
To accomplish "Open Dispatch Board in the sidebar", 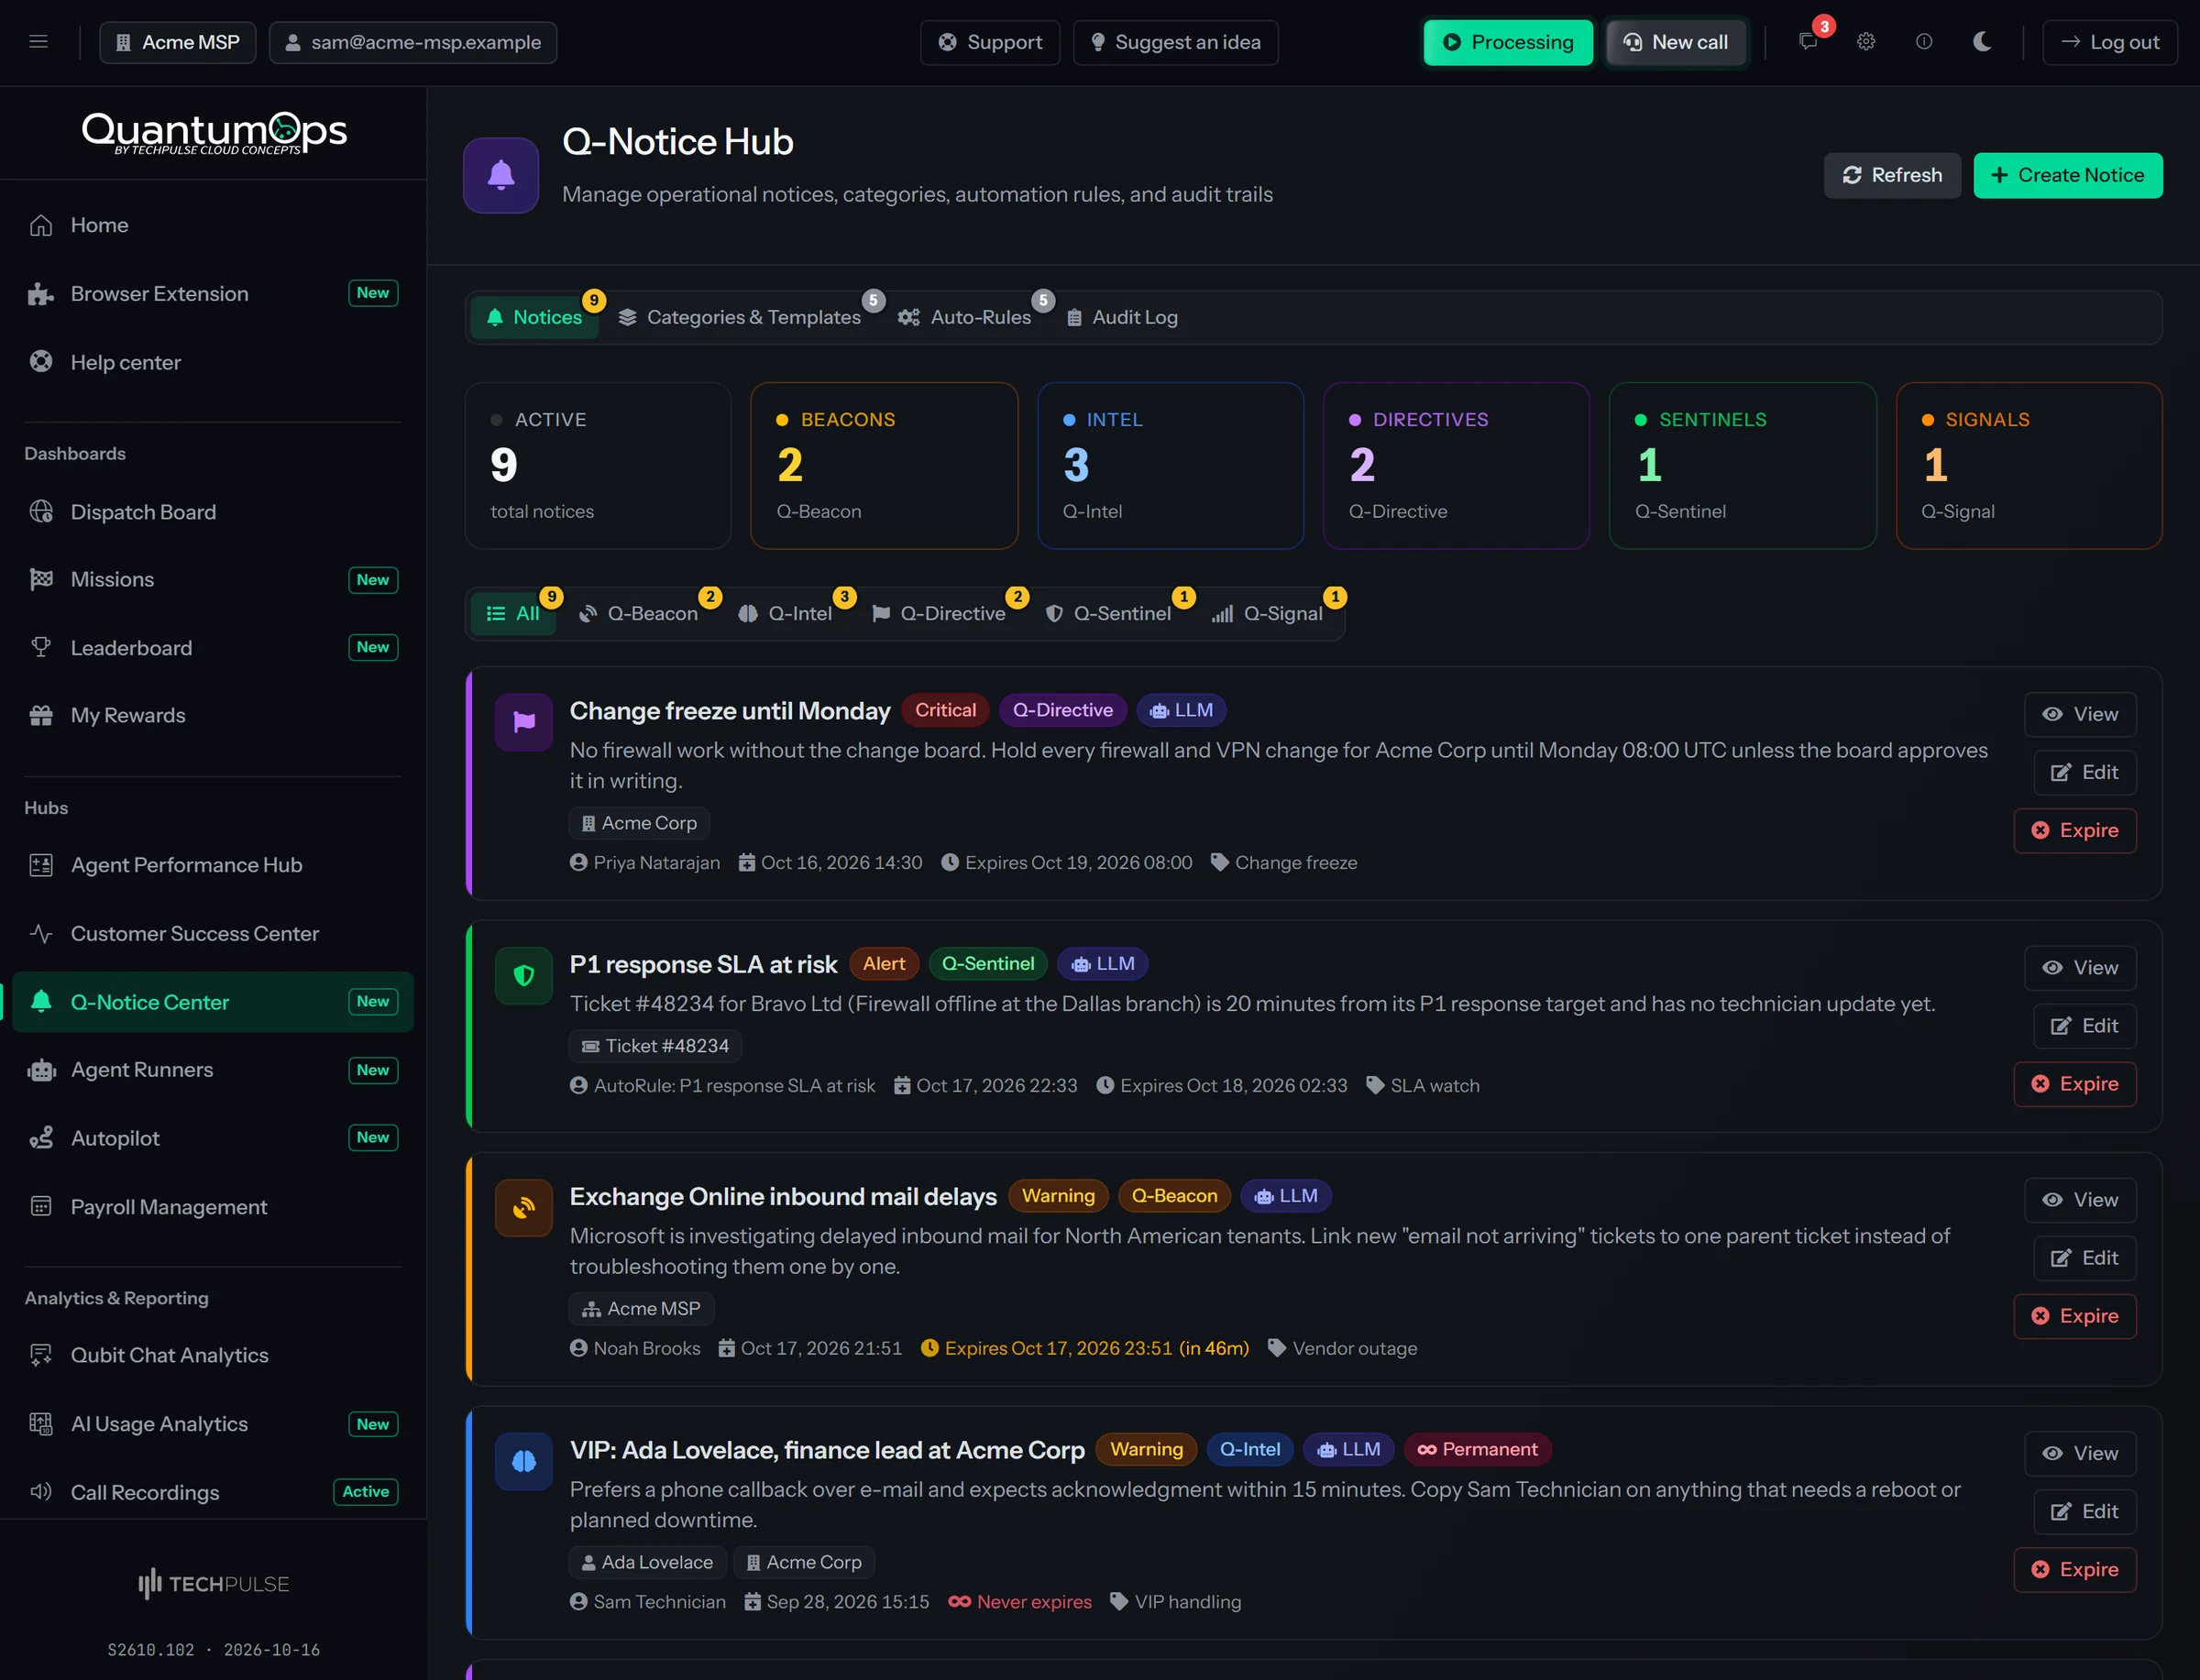I will click(213, 512).
